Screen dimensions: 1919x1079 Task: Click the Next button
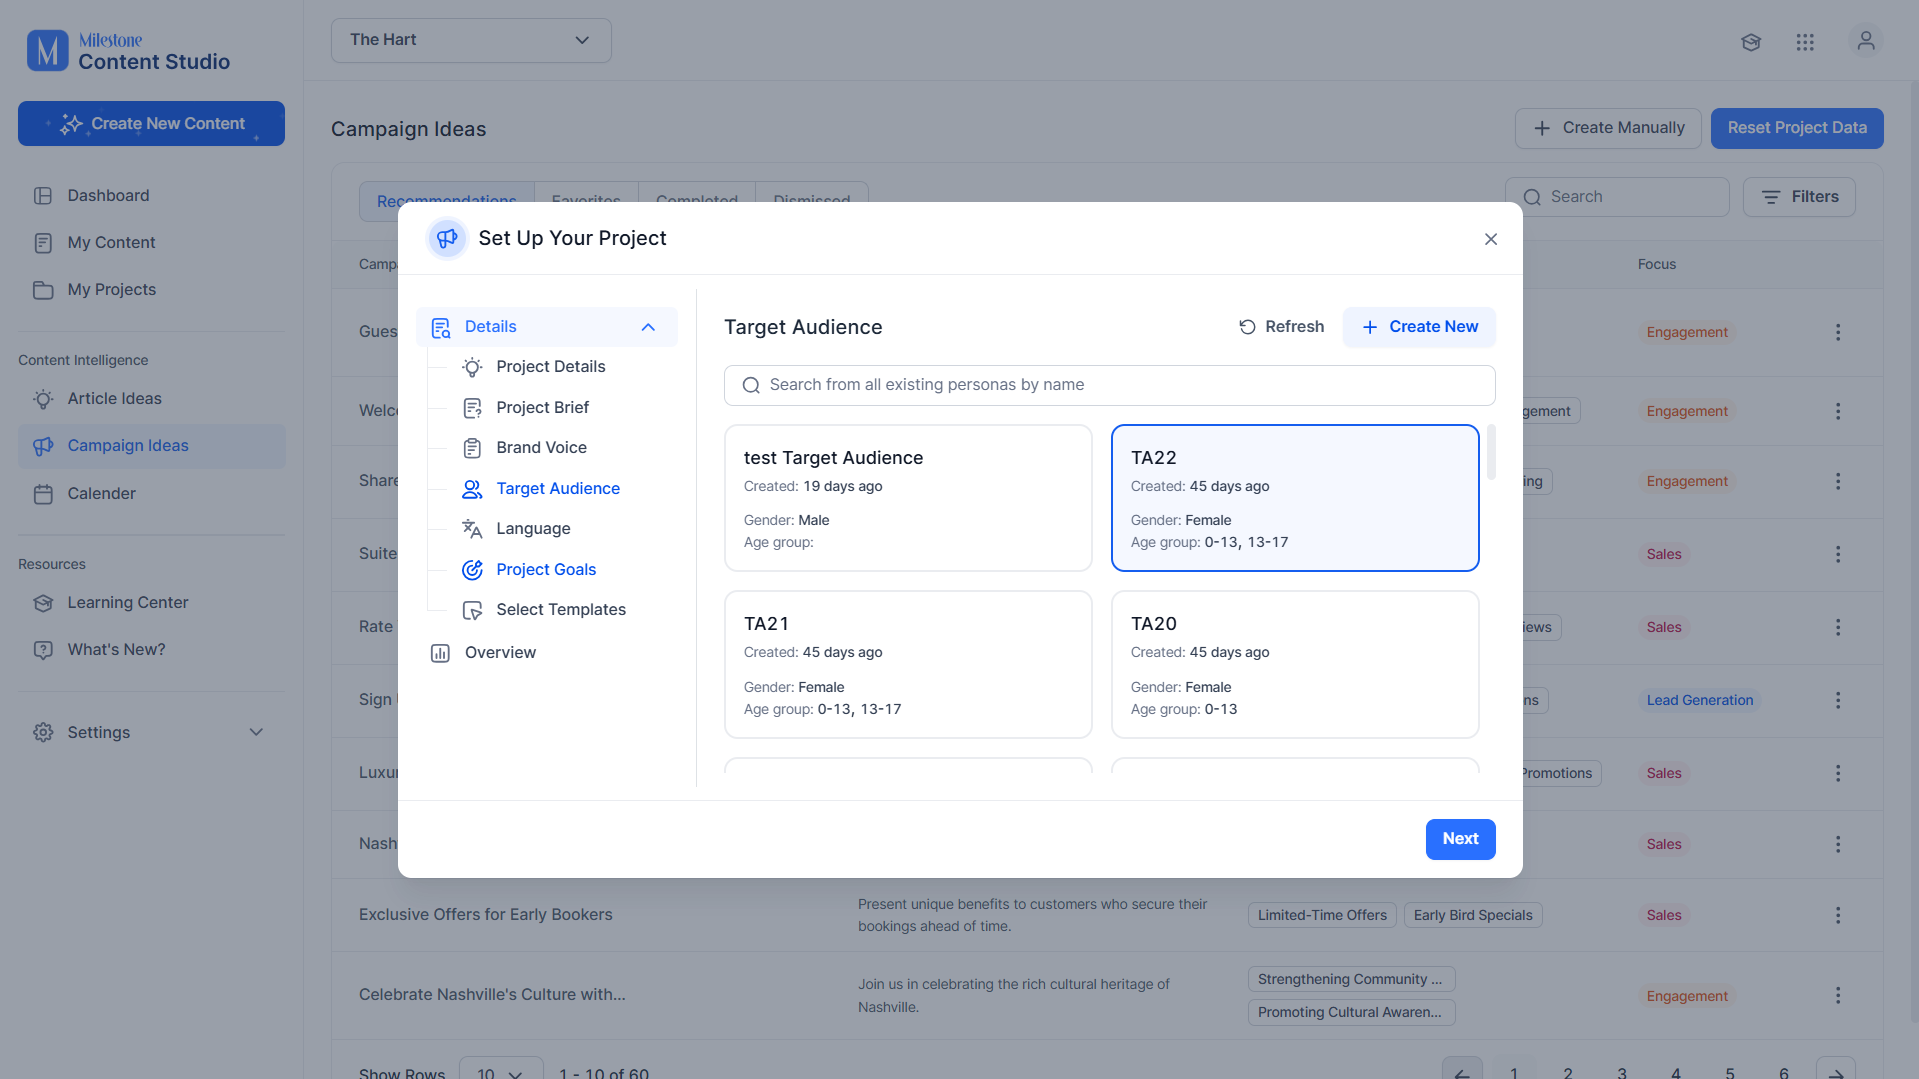click(x=1460, y=839)
